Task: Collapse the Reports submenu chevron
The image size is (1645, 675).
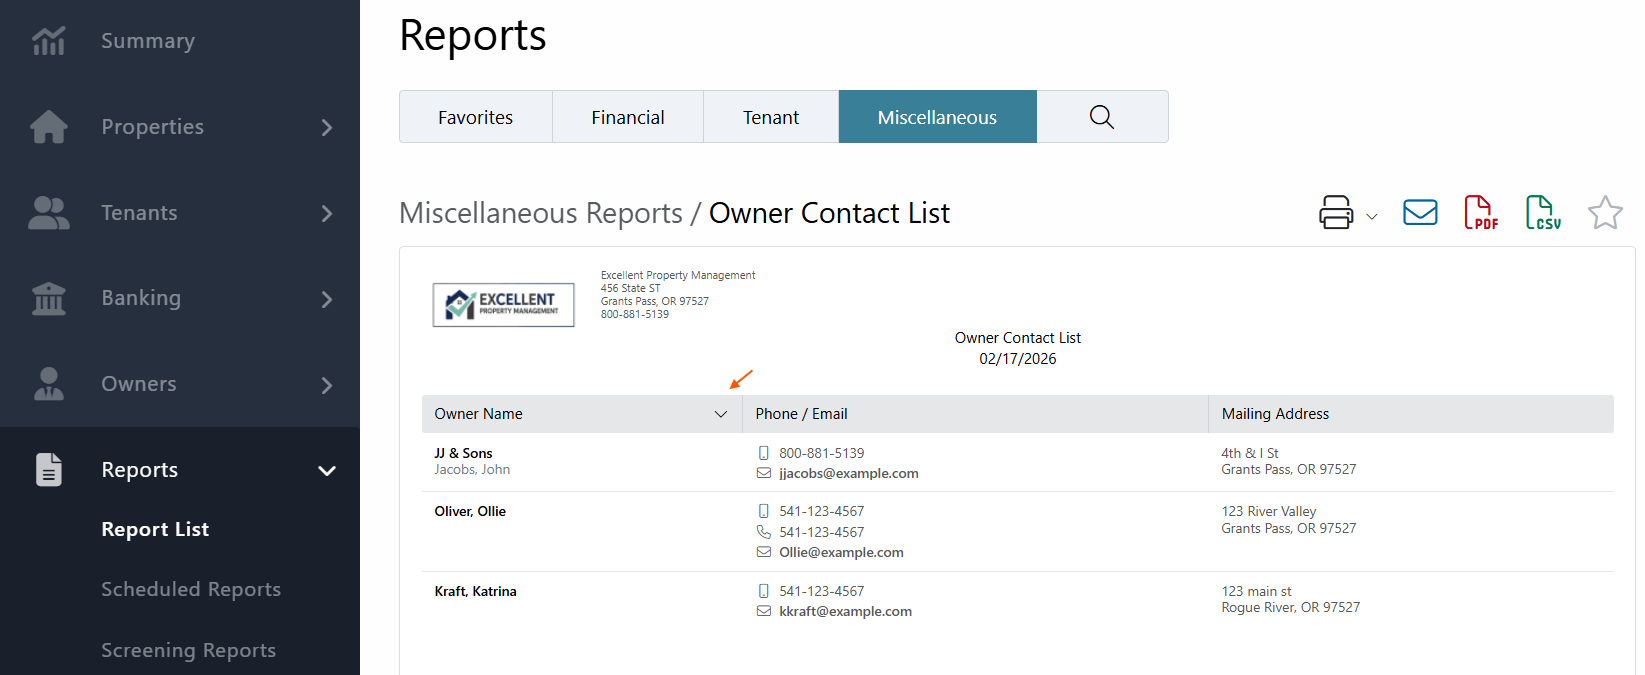Action: pyautogui.click(x=327, y=470)
